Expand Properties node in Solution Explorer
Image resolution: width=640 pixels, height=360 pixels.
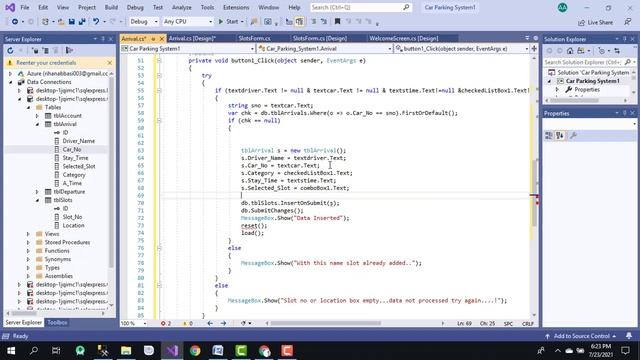557,89
